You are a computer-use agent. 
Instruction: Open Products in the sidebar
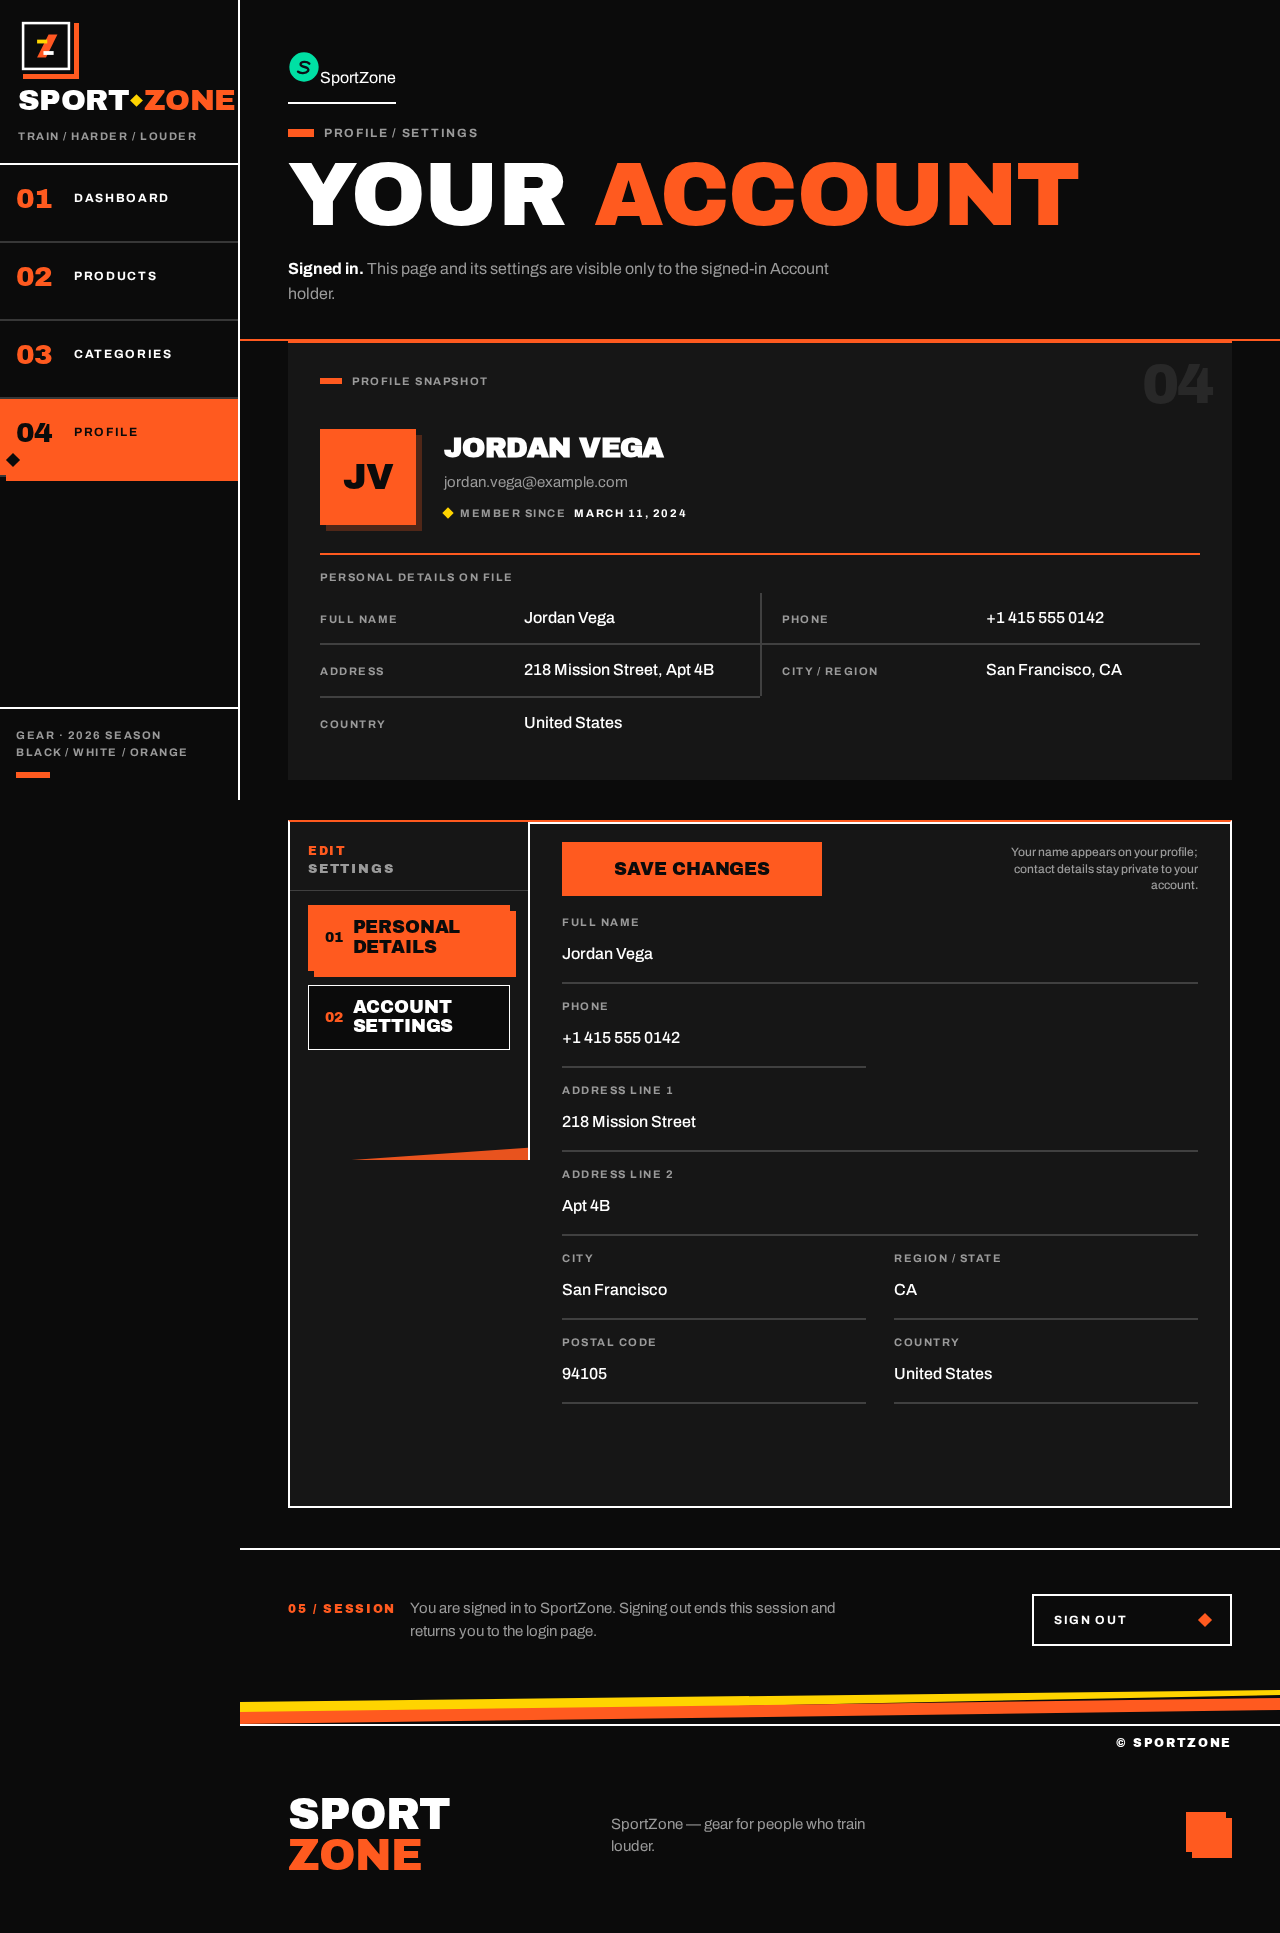119,281
